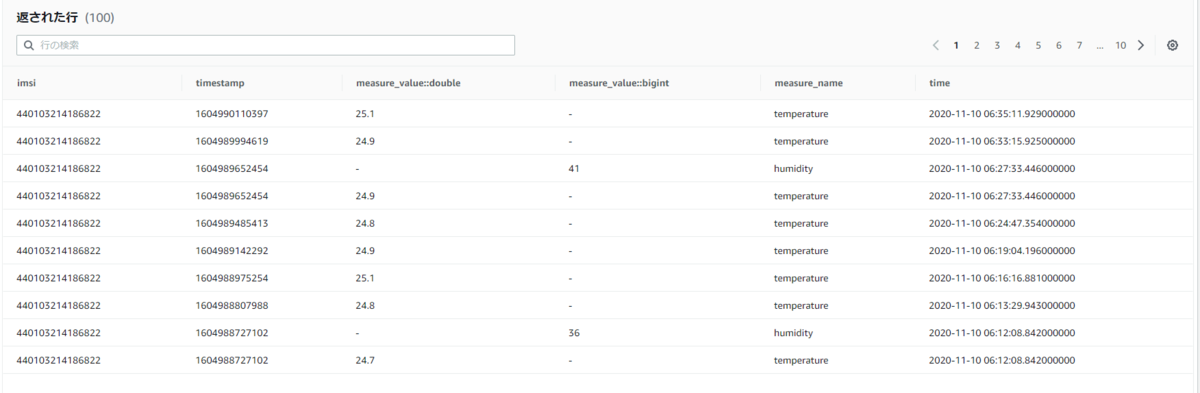This screenshot has width=1200, height=393.
Task: Go to next page with right chevron
Action: [x=1141, y=45]
